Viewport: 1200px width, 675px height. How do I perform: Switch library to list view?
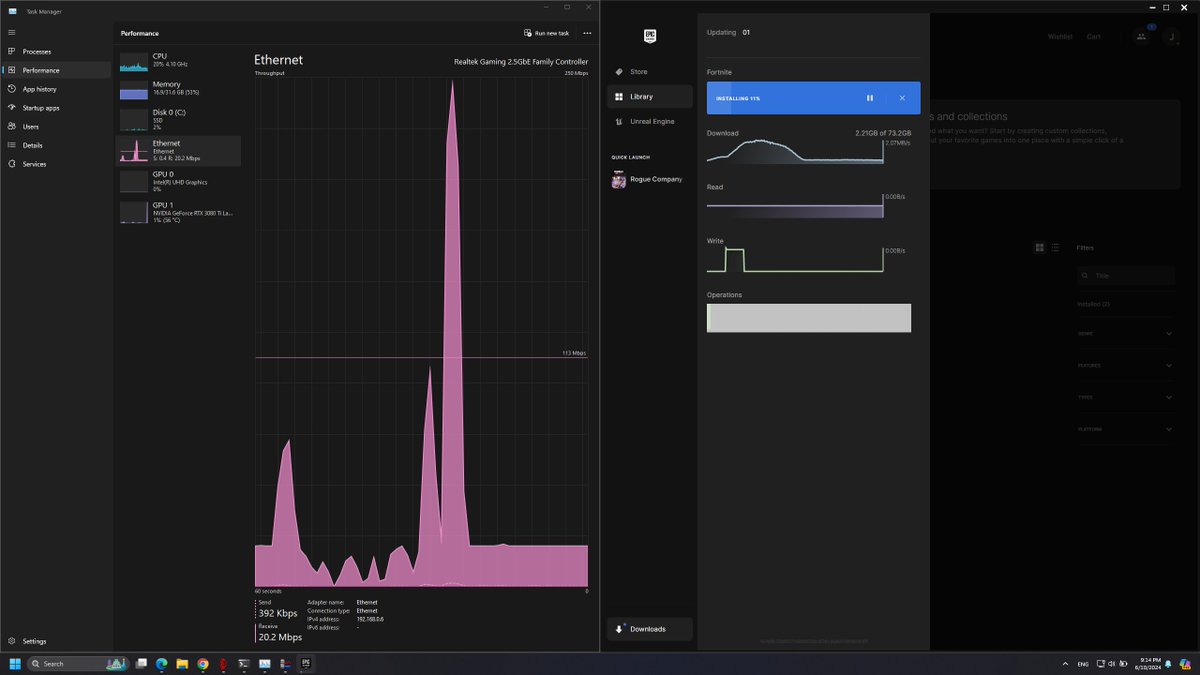[1055, 248]
